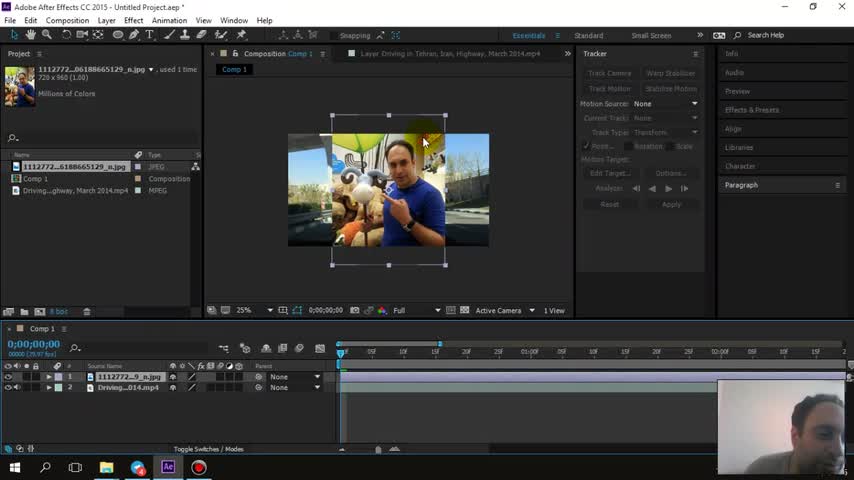This screenshot has height=480, width=854.
Task: Click the timeline zoom slider
Action: pos(378,449)
